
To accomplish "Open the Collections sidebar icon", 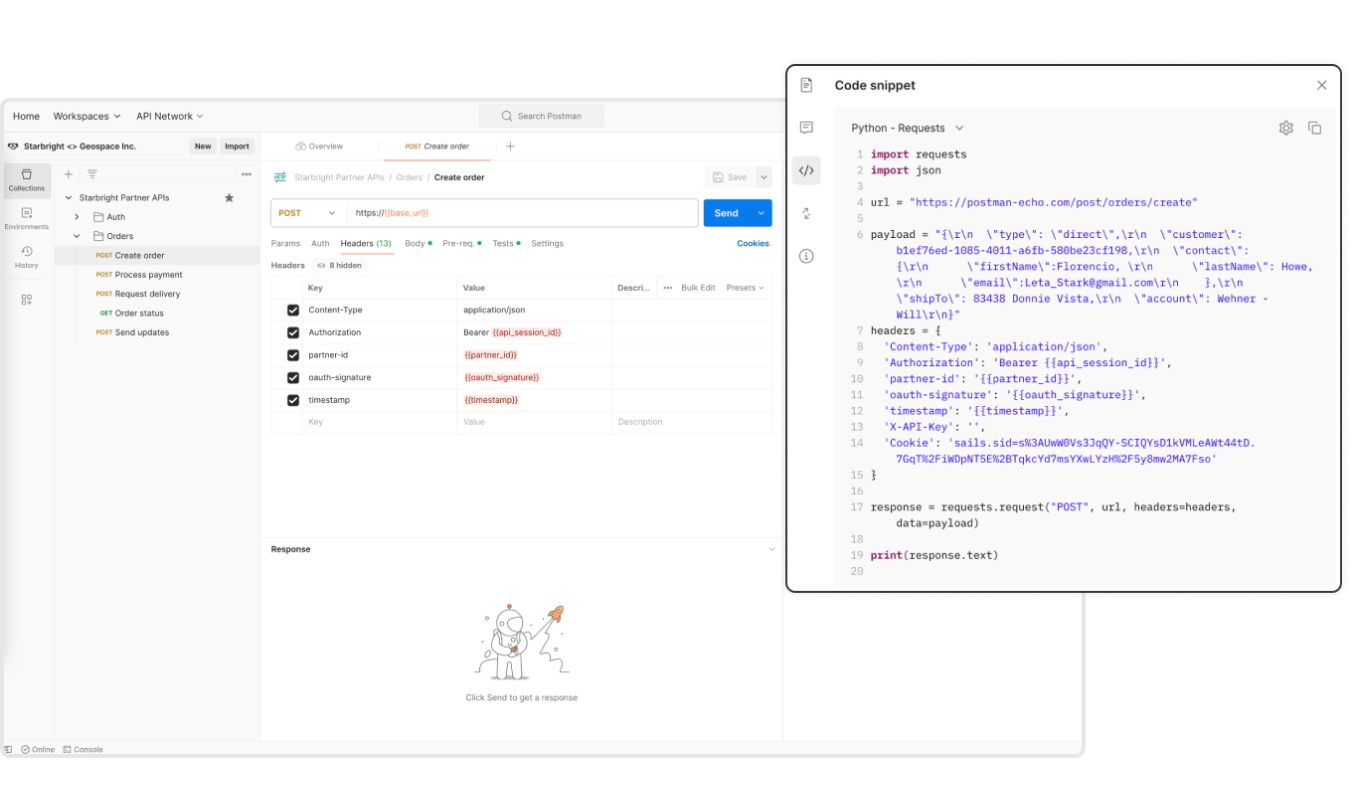I will [26, 180].
